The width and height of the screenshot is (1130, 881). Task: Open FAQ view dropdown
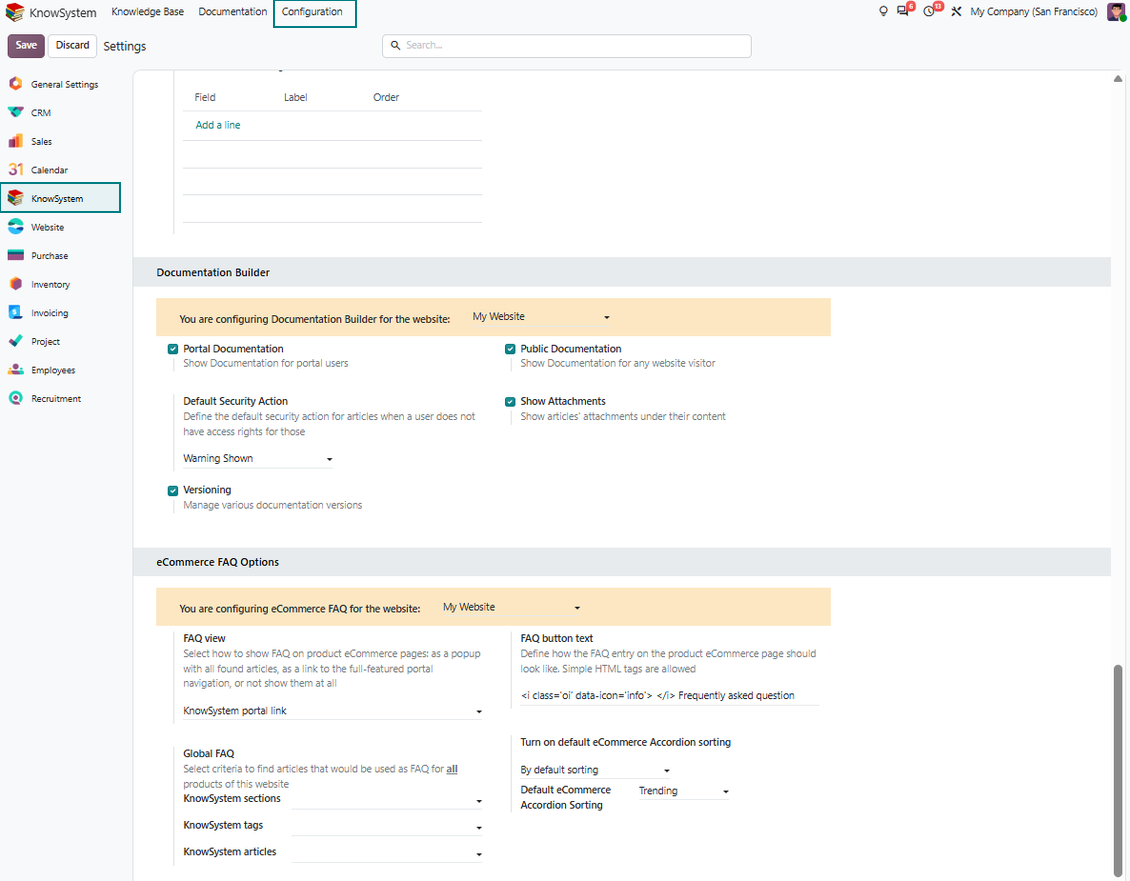[x=333, y=711]
